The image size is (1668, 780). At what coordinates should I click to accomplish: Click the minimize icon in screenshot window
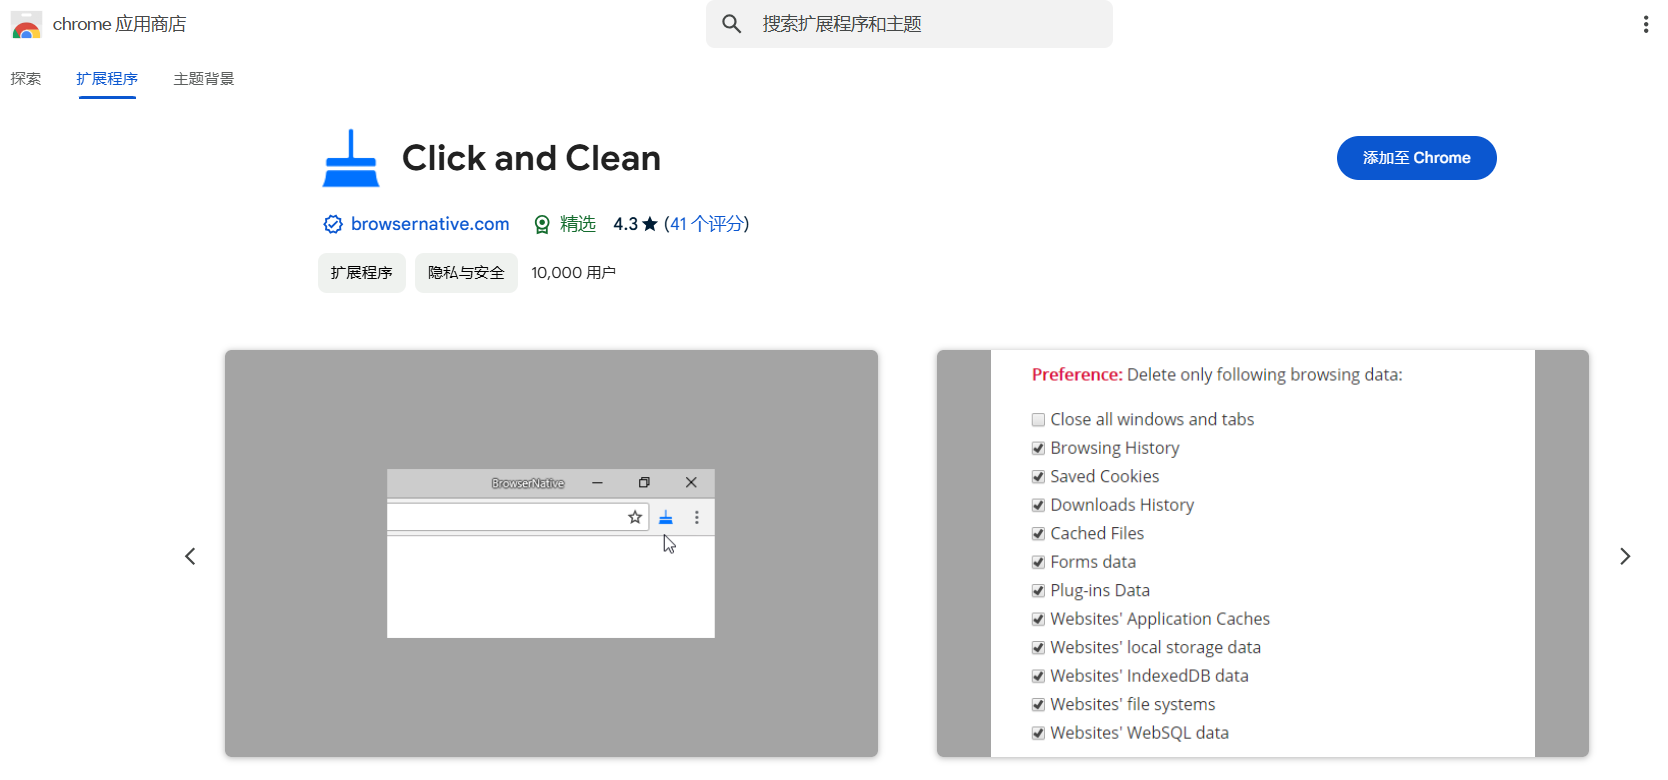click(x=597, y=482)
